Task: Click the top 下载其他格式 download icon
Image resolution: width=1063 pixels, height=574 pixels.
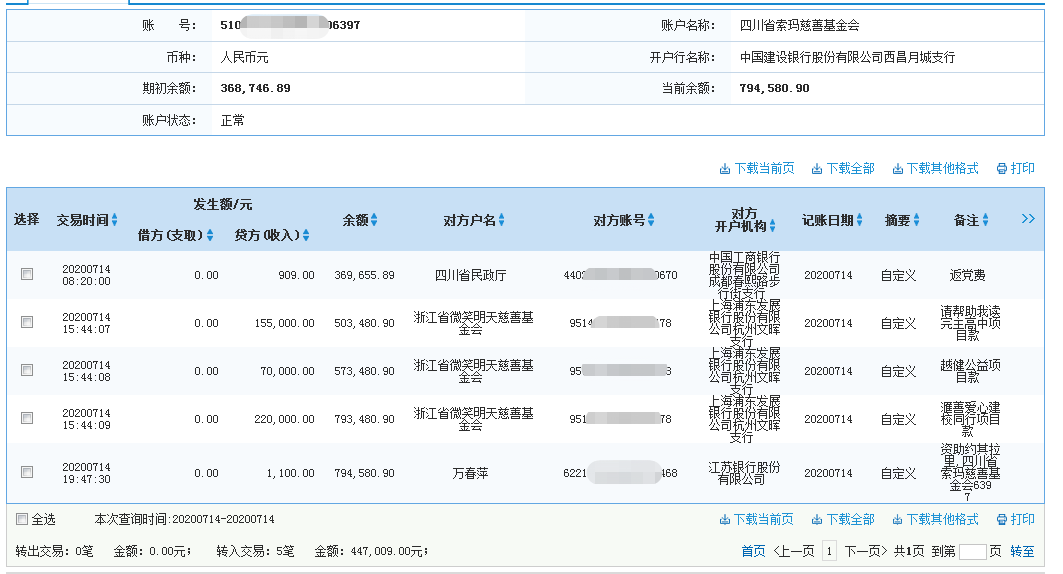Action: click(x=898, y=169)
